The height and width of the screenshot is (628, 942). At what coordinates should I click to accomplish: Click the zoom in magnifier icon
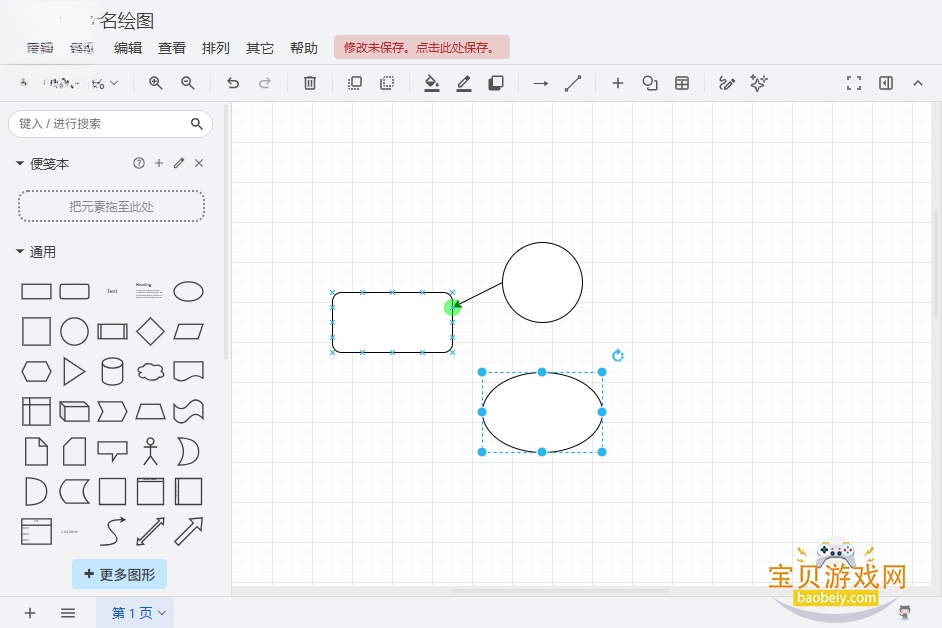[156, 83]
